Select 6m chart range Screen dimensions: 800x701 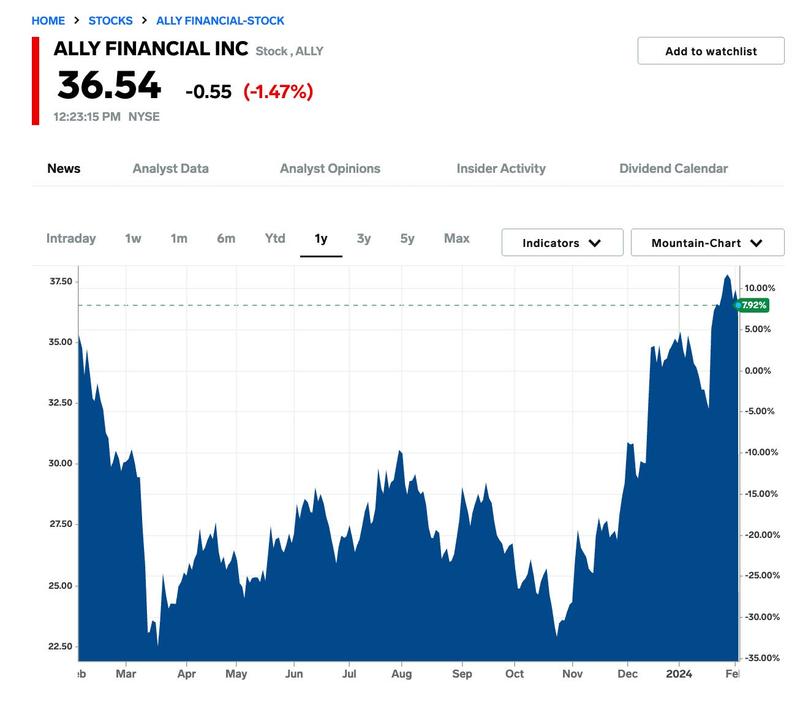[x=226, y=238]
